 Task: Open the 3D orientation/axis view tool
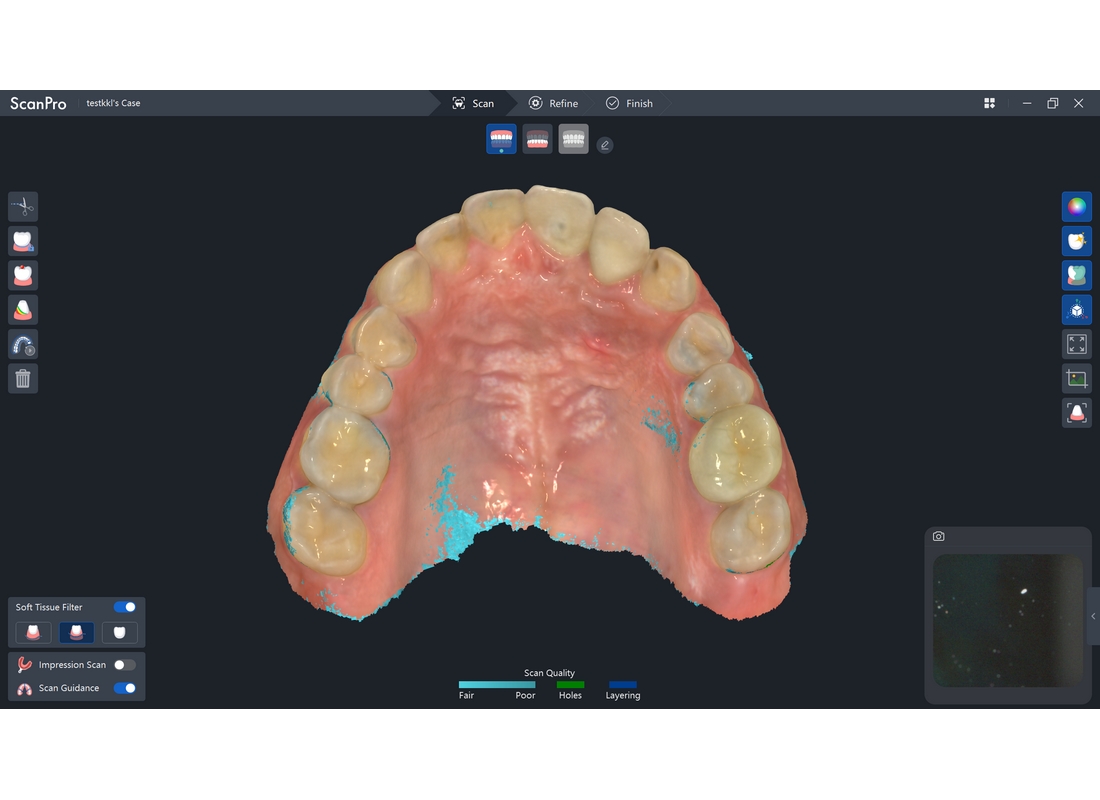point(1077,309)
